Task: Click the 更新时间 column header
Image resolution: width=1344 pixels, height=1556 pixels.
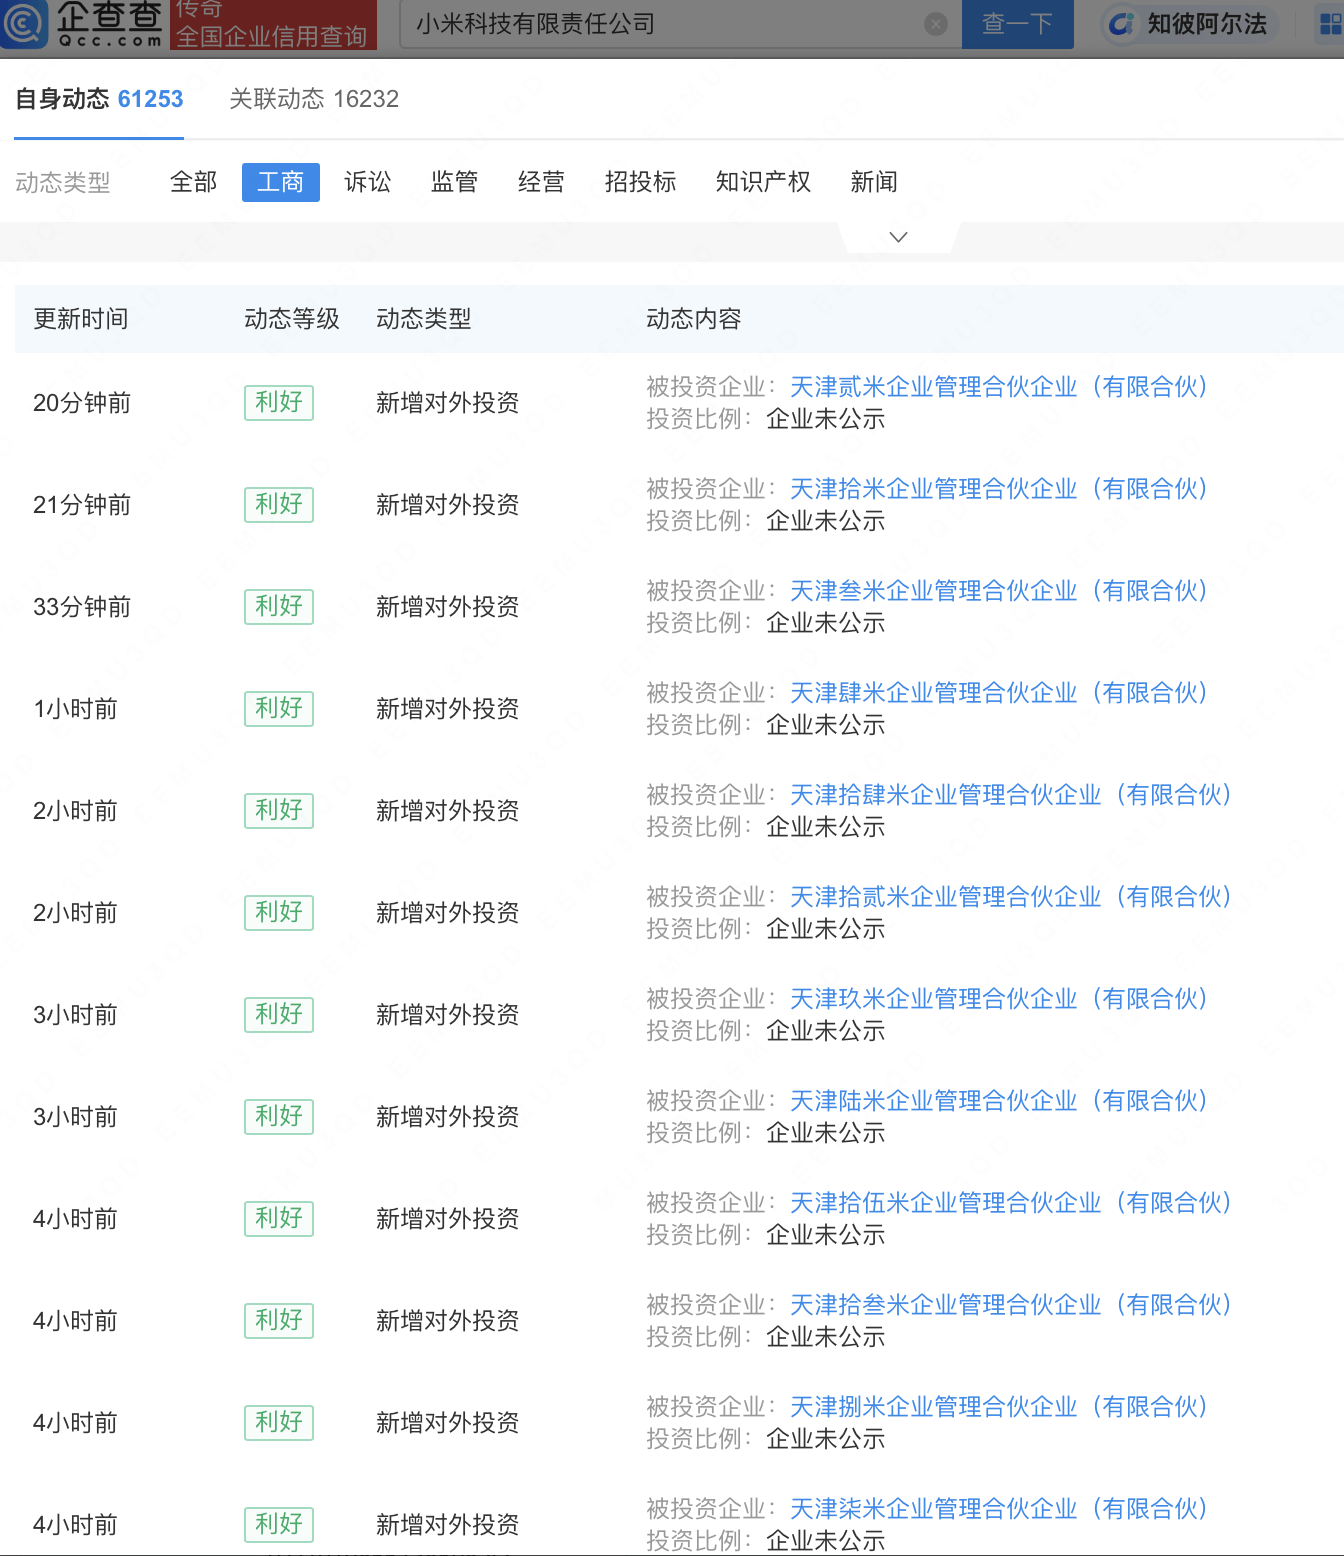Action: pyautogui.click(x=81, y=319)
